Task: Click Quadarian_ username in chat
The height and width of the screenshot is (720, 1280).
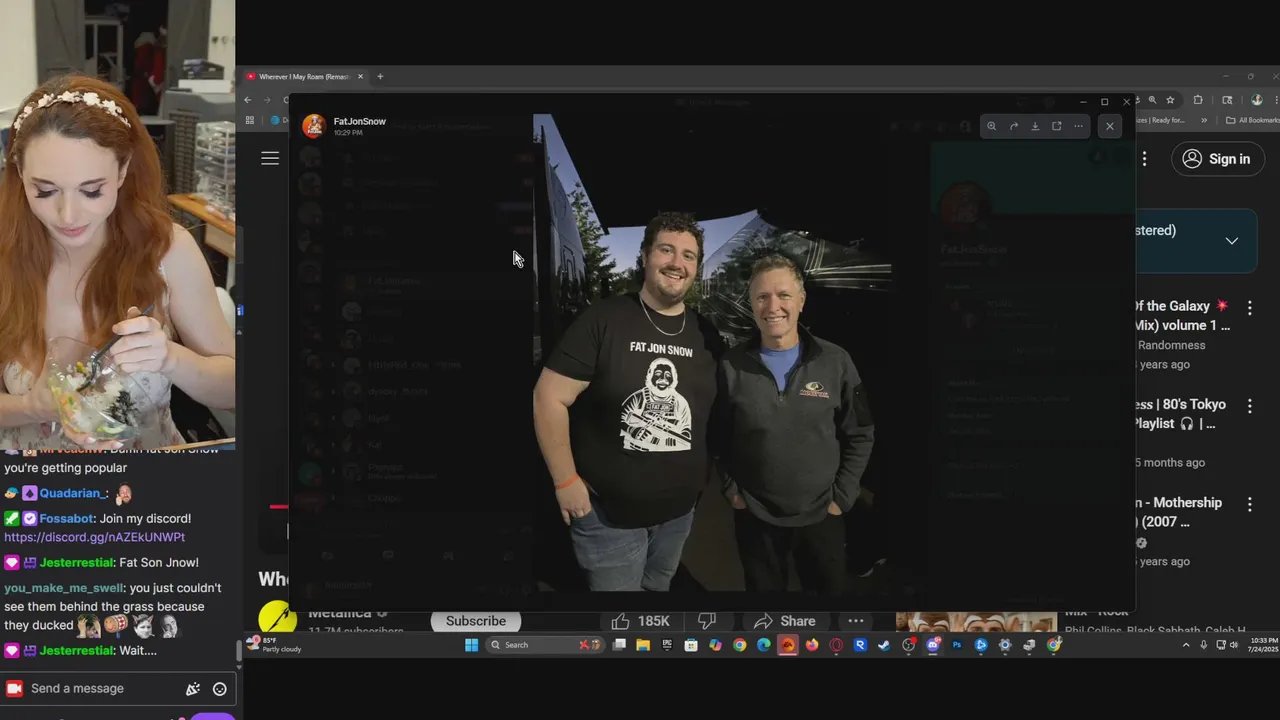Action: (x=75, y=493)
